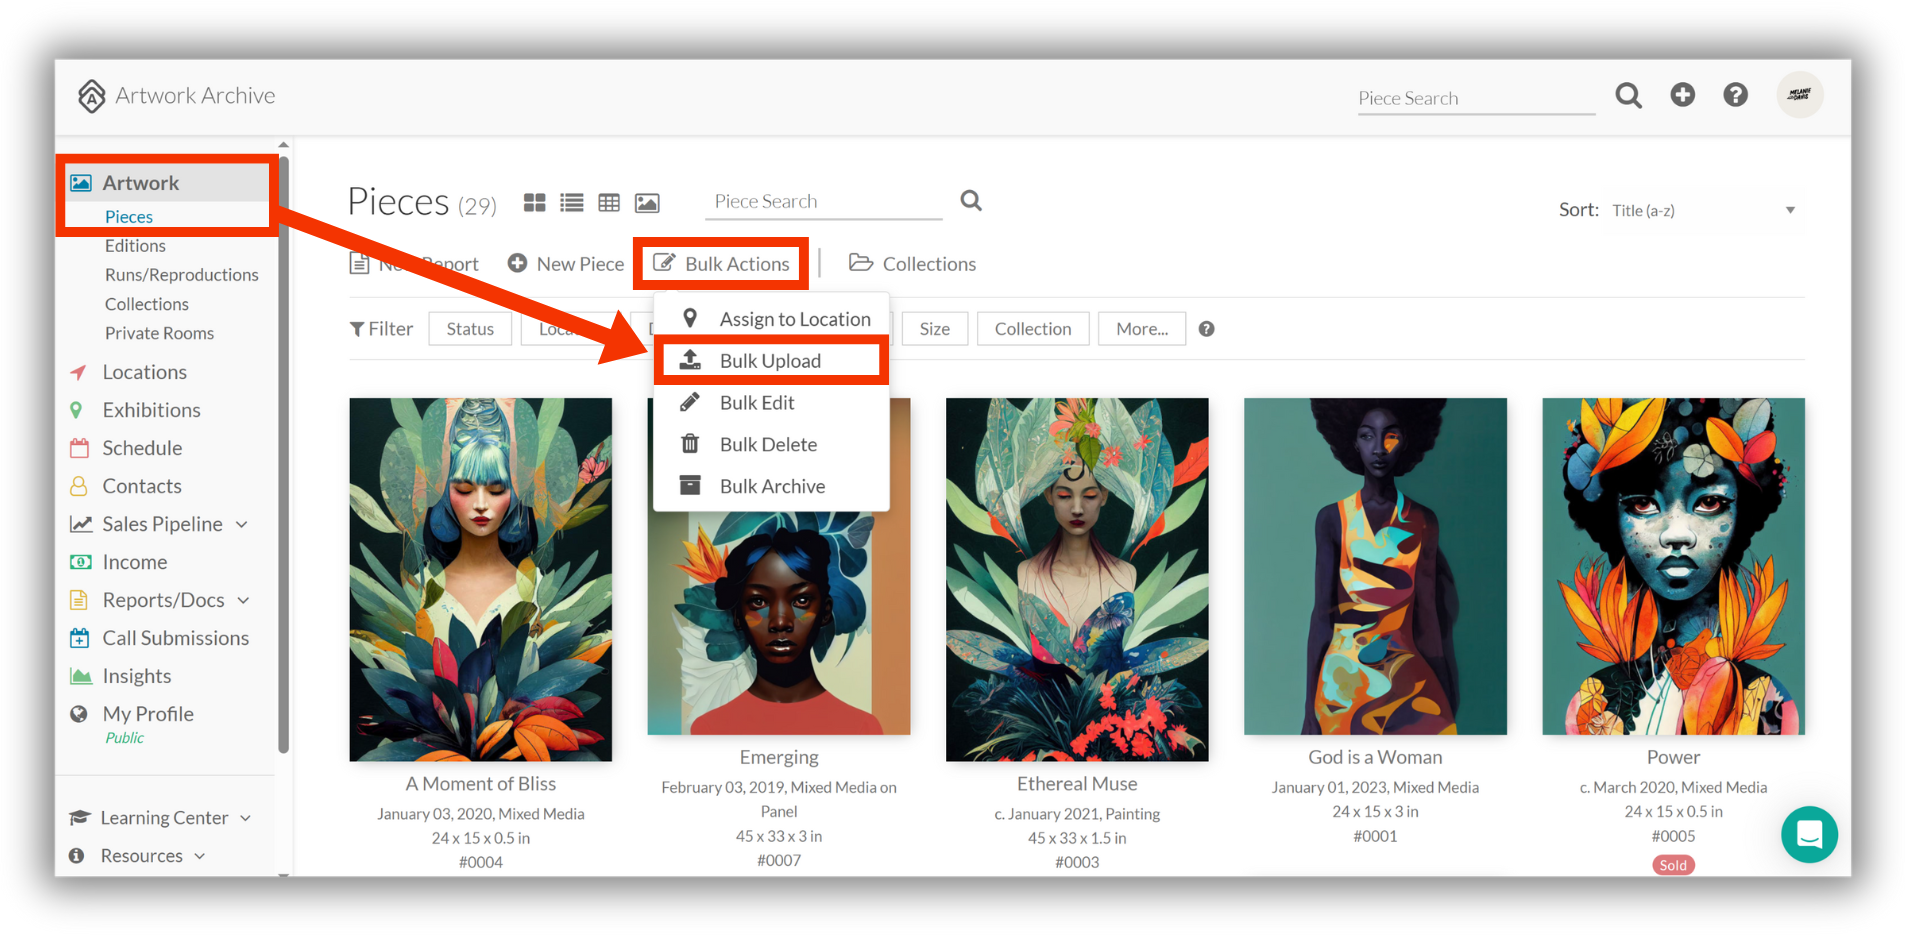Viewport: 1905px width, 942px height.
Task: Switch to table view icon
Action: click(x=609, y=203)
